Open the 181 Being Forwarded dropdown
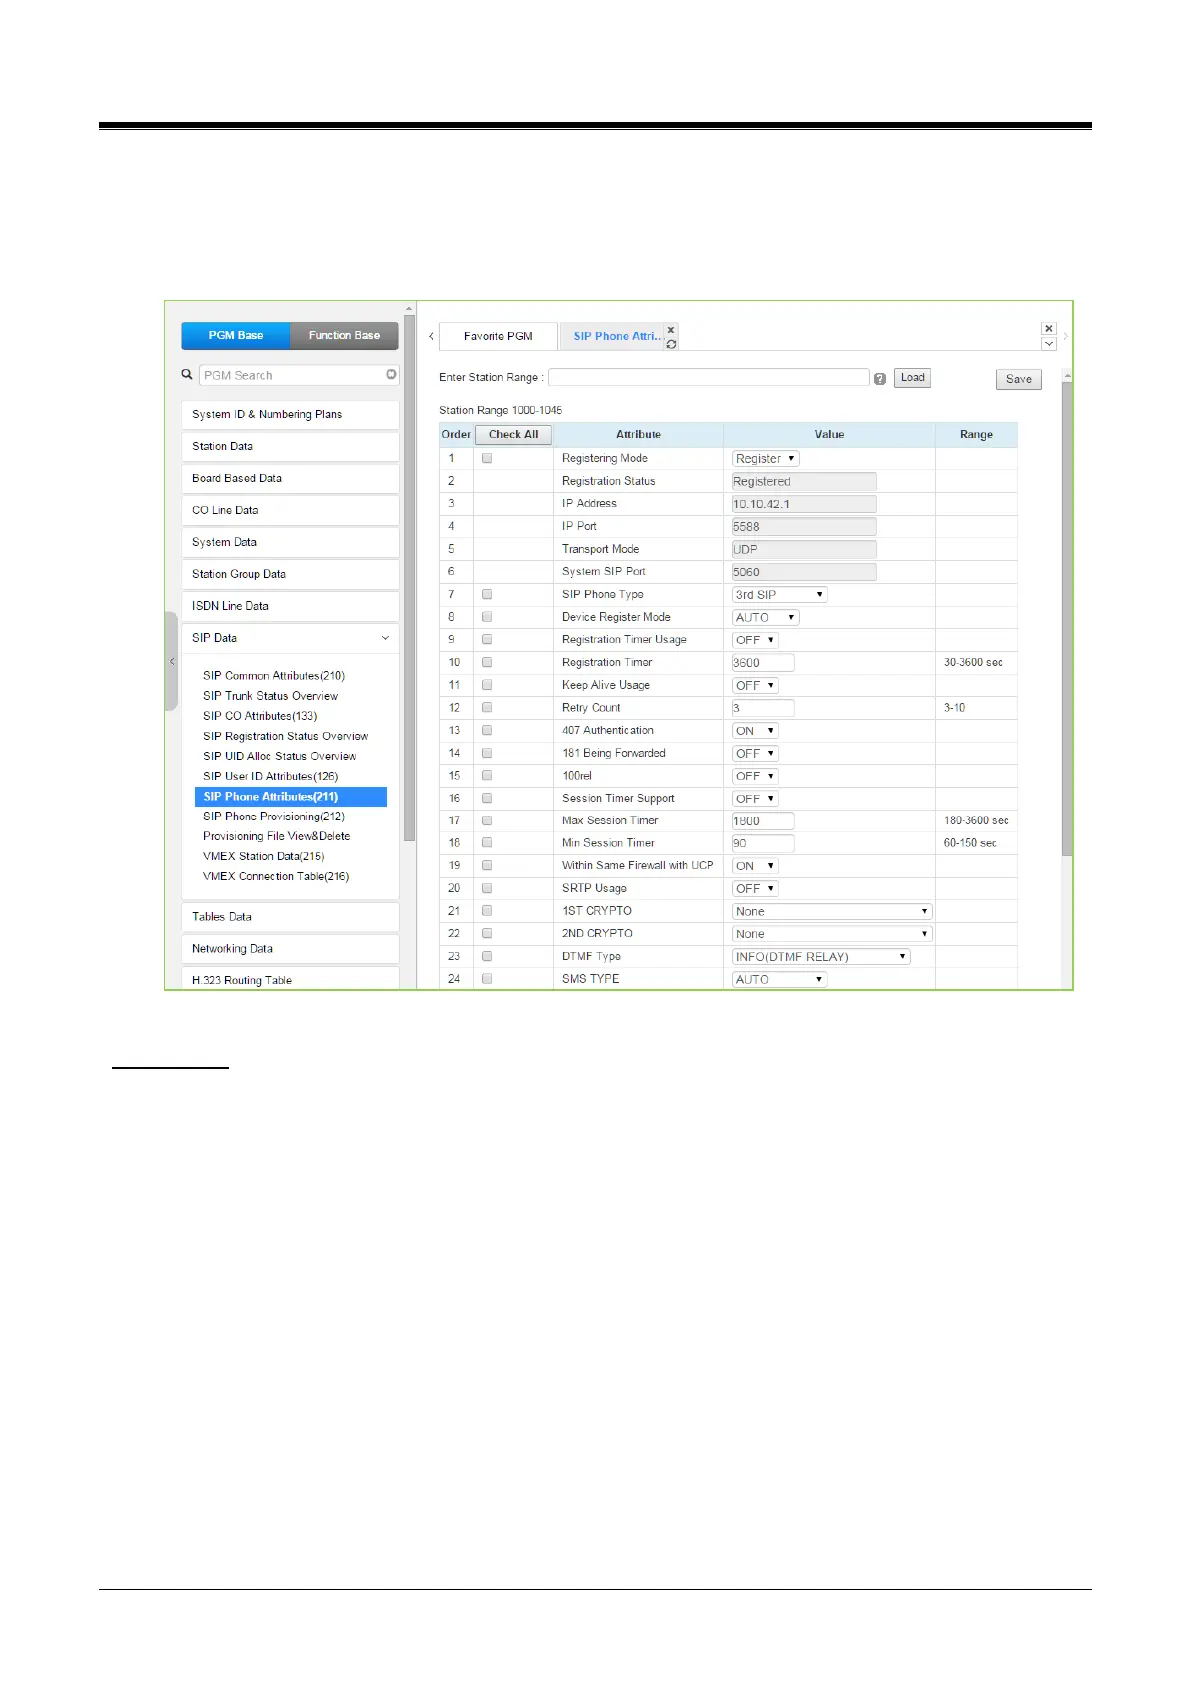Image resolution: width=1191 pixels, height=1684 pixels. [x=755, y=753]
